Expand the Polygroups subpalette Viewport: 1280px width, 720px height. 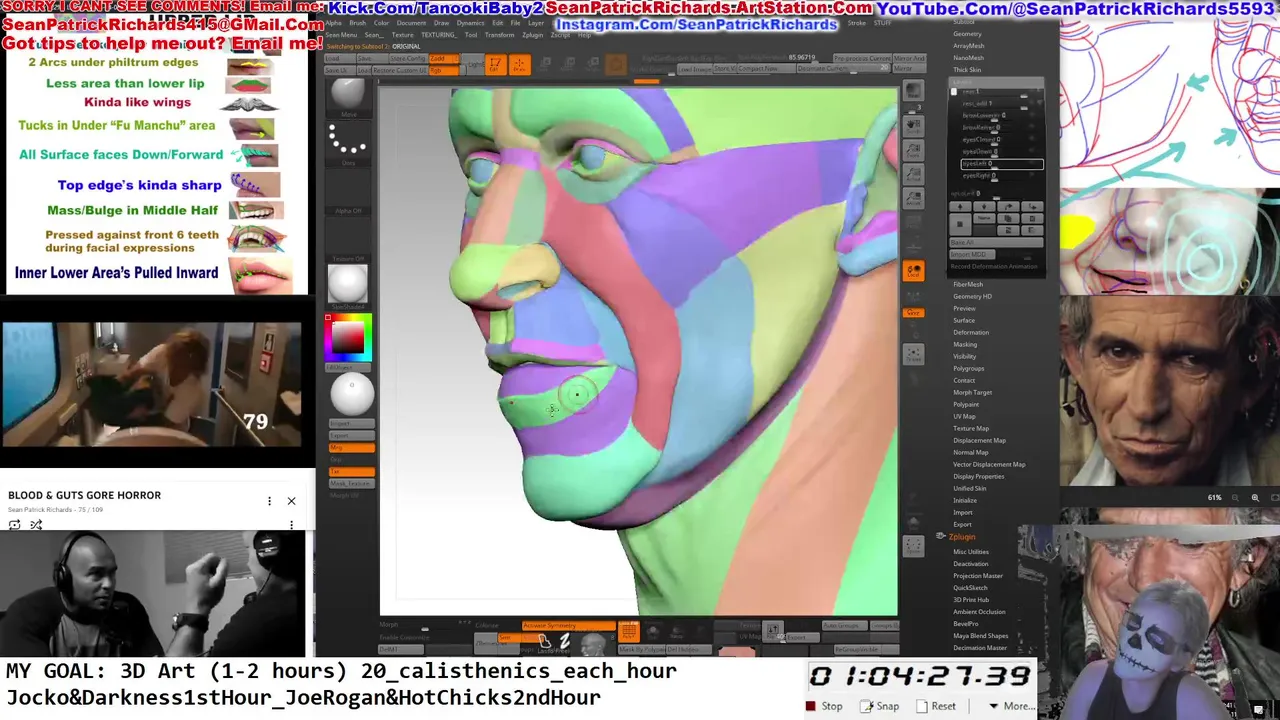(969, 368)
